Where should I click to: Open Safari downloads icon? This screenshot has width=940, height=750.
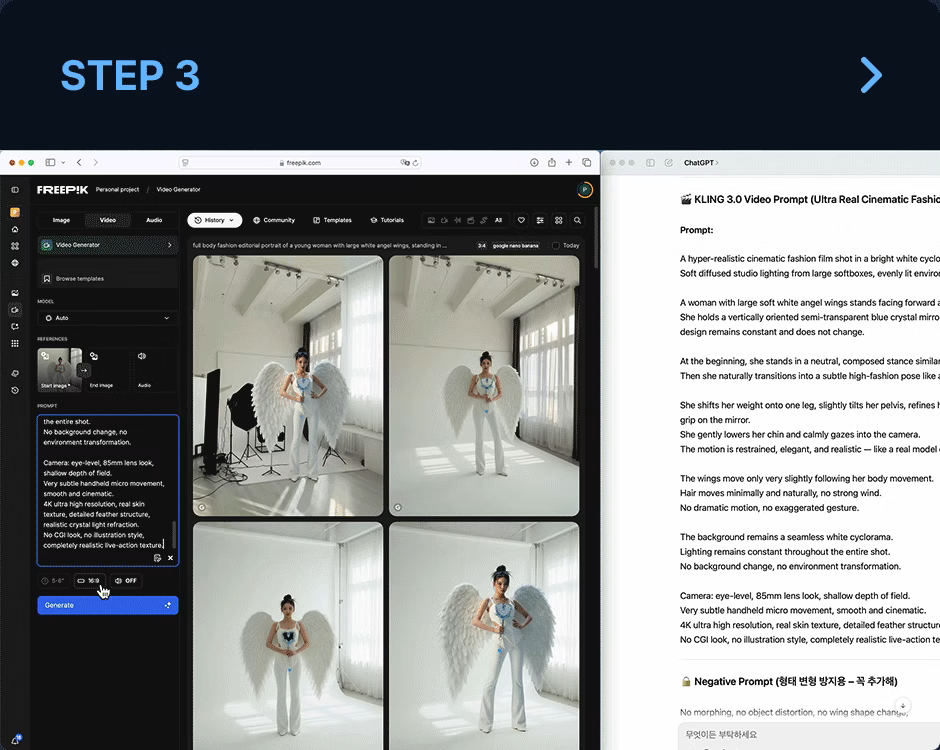534,162
